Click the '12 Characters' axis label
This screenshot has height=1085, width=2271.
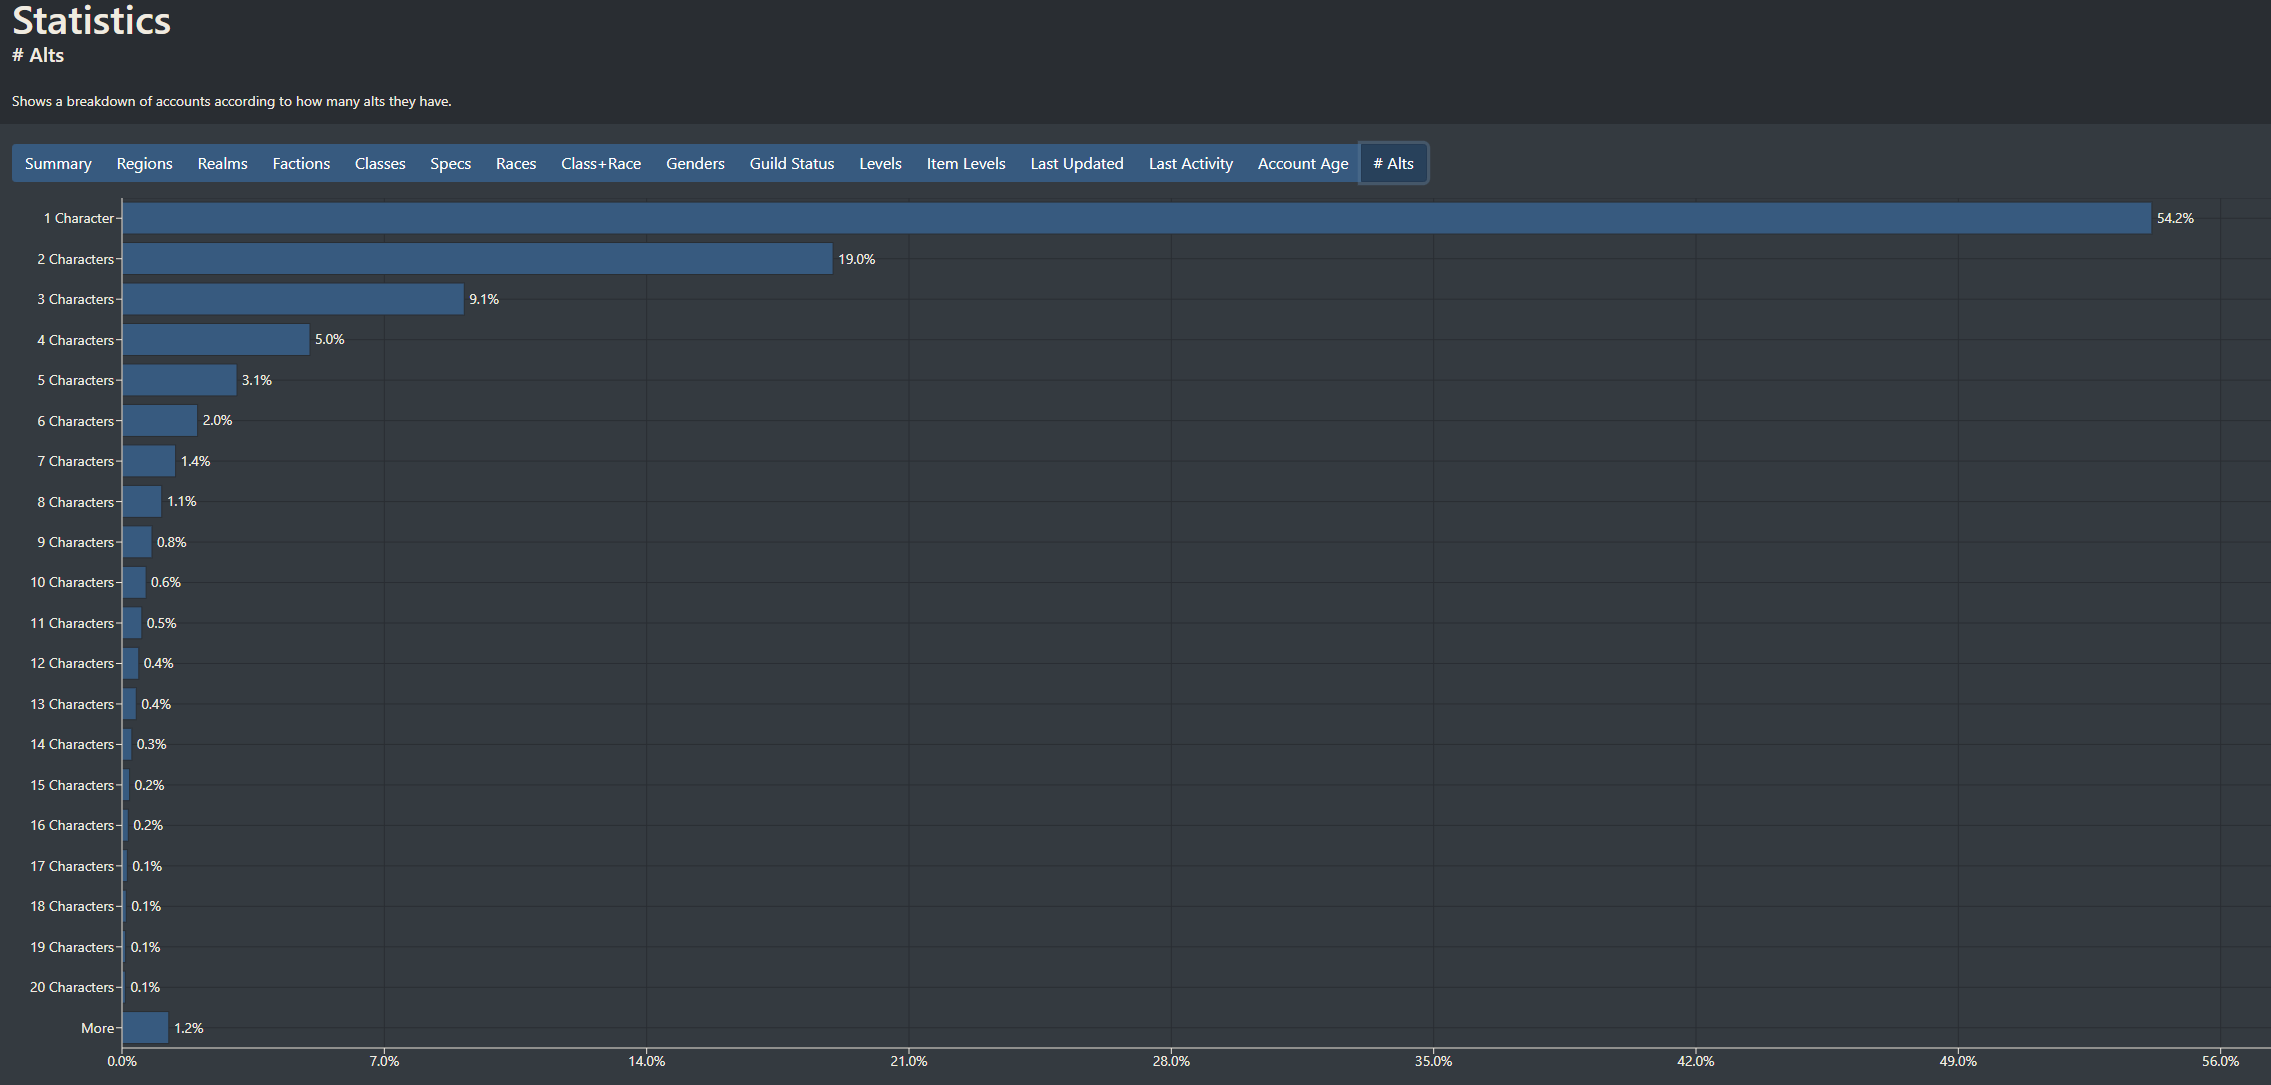click(72, 663)
